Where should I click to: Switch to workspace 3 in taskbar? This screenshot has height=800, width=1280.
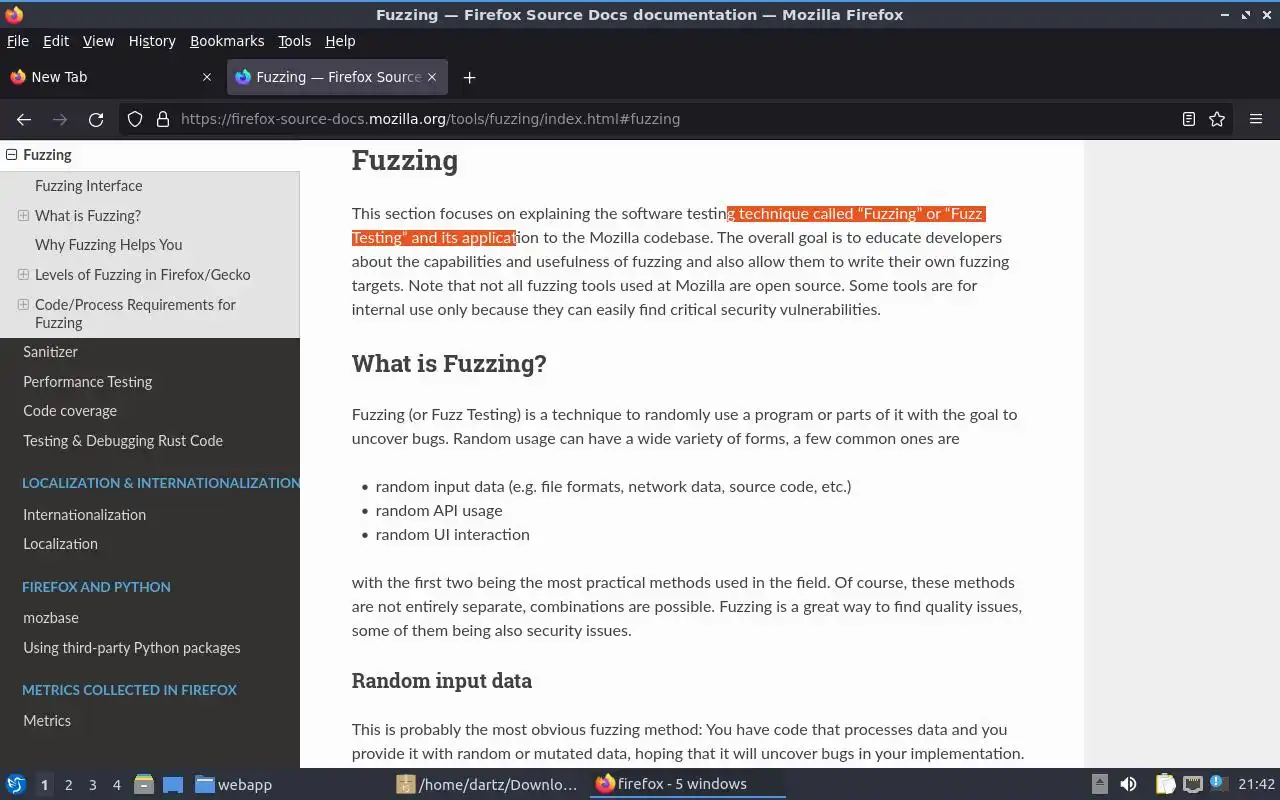tap(92, 785)
